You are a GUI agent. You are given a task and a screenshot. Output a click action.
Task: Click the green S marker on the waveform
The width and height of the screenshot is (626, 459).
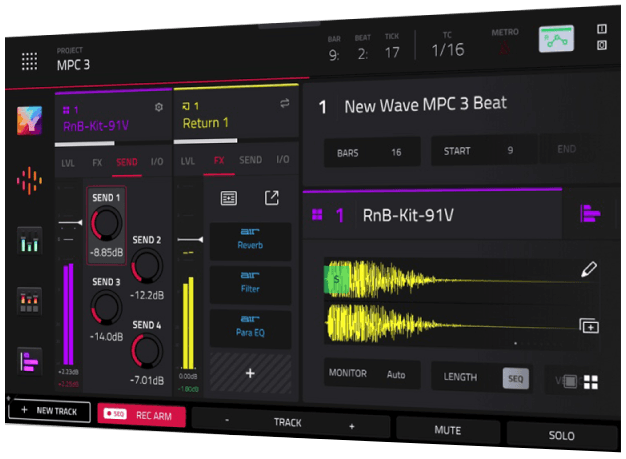337,279
